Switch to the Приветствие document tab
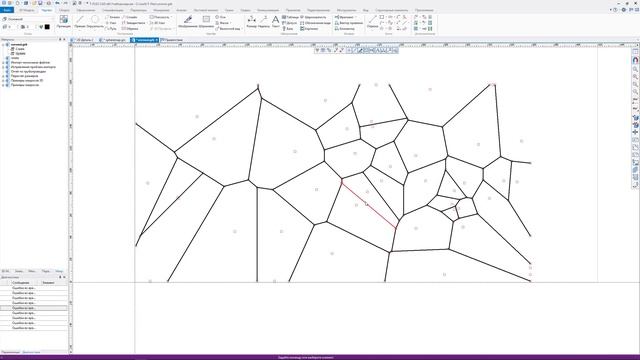 pos(172,40)
